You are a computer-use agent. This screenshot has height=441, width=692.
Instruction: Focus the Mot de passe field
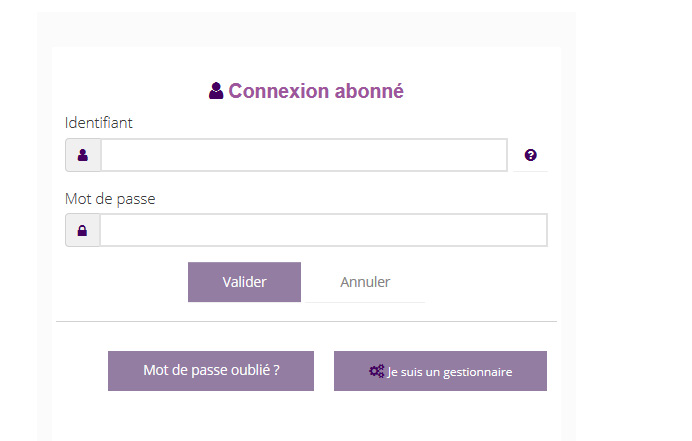click(x=323, y=230)
